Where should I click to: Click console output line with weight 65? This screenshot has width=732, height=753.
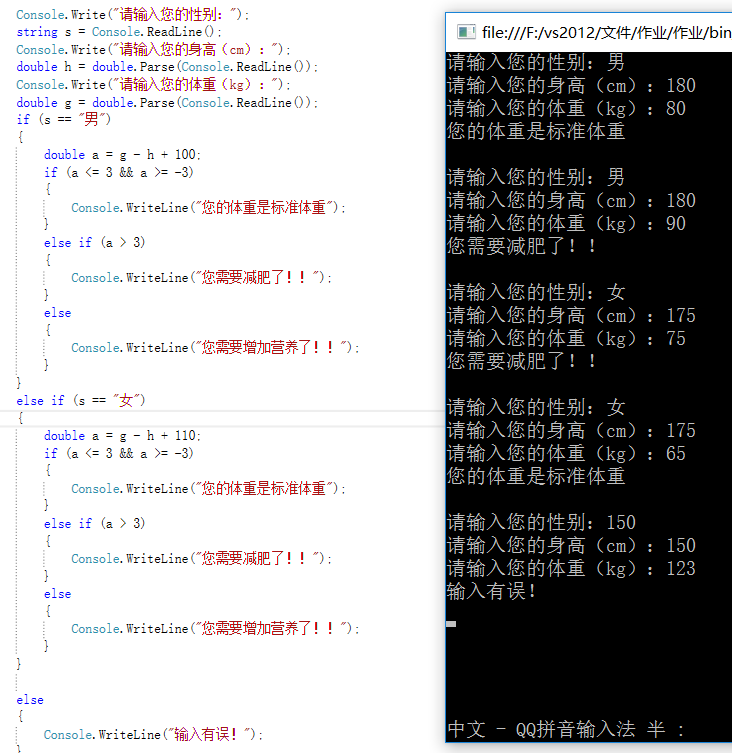pyautogui.click(x=566, y=453)
